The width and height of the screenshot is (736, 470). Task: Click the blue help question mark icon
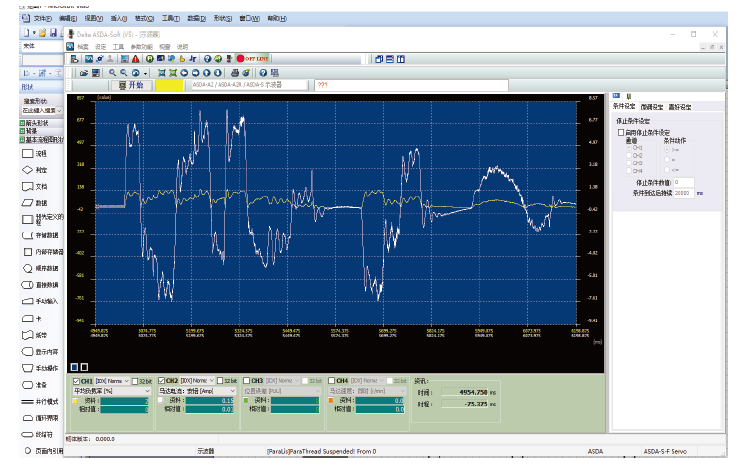coord(262,73)
